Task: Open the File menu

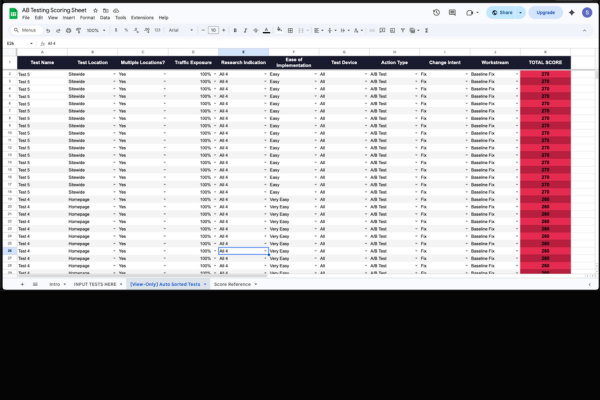Action: point(26,18)
